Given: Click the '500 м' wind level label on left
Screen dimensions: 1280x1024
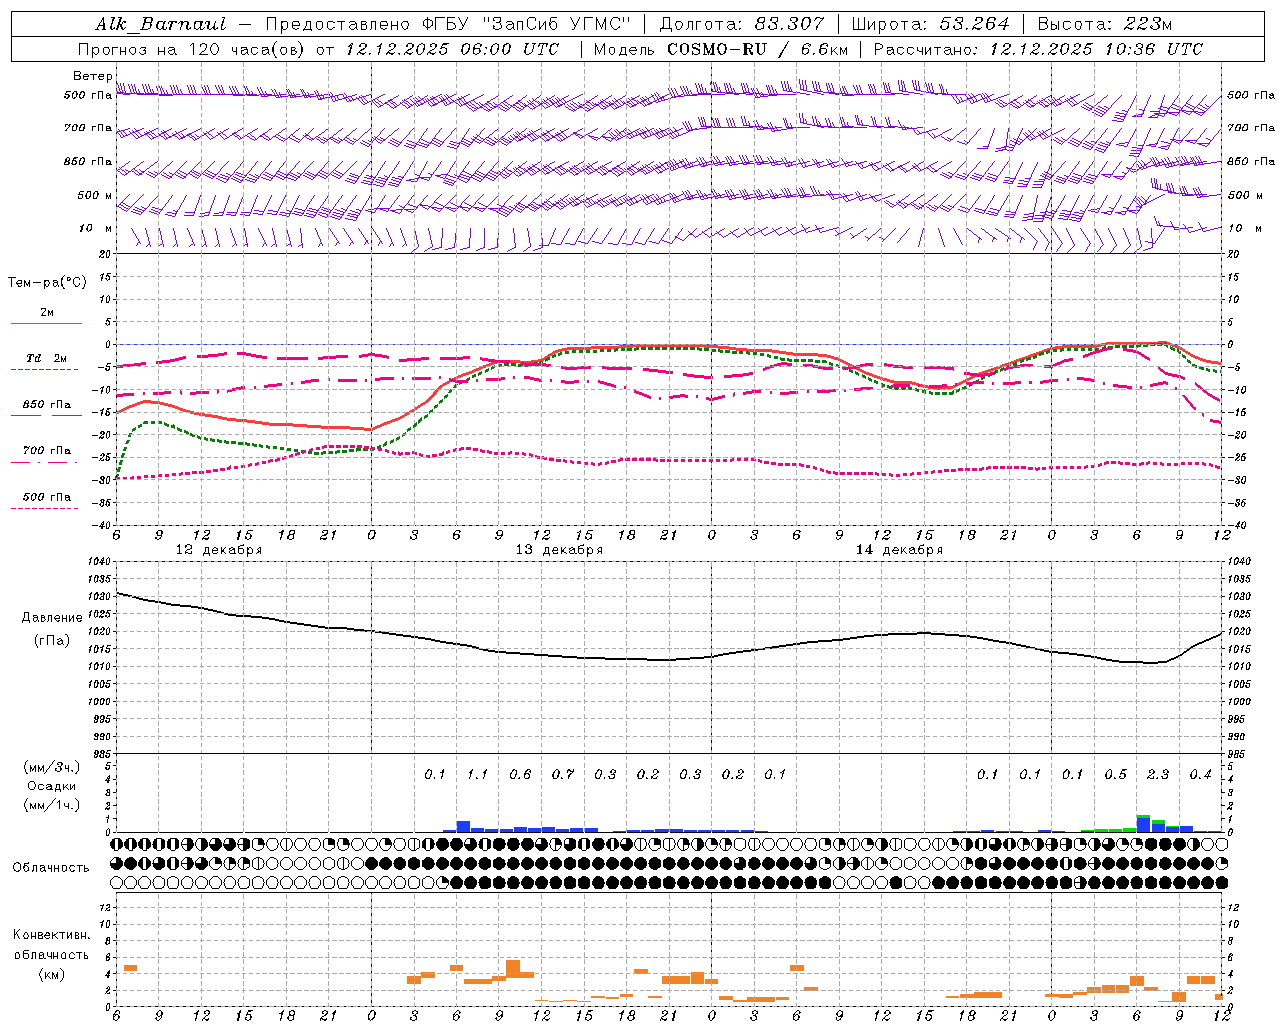Looking at the screenshot, I should point(95,195).
